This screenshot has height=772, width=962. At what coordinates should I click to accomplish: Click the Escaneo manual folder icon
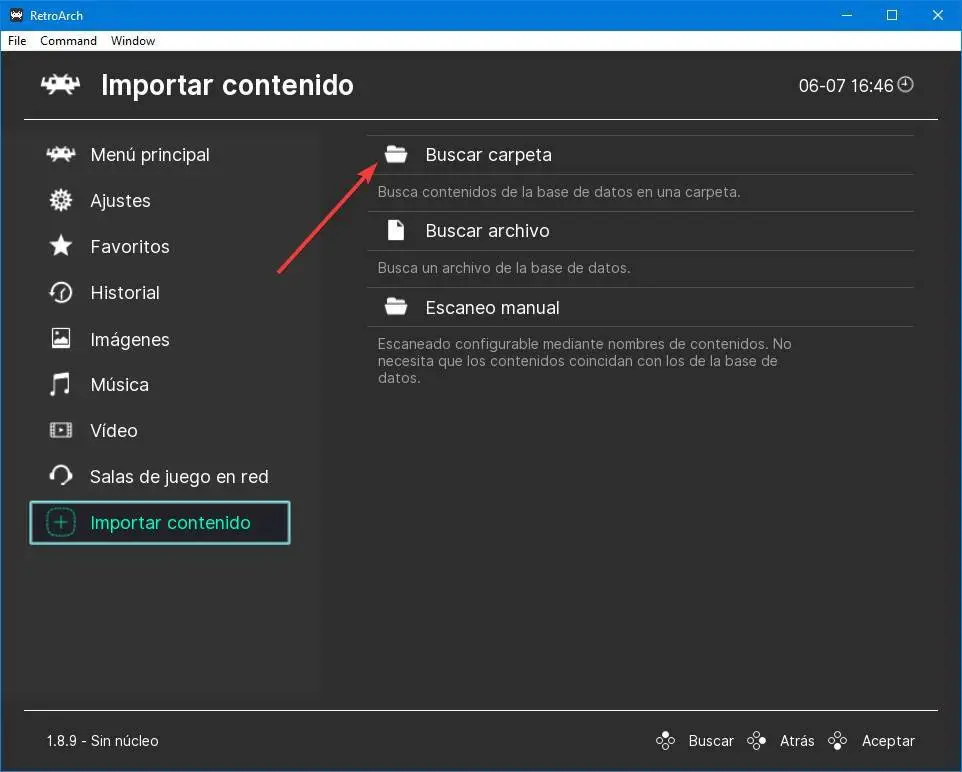[x=396, y=306]
